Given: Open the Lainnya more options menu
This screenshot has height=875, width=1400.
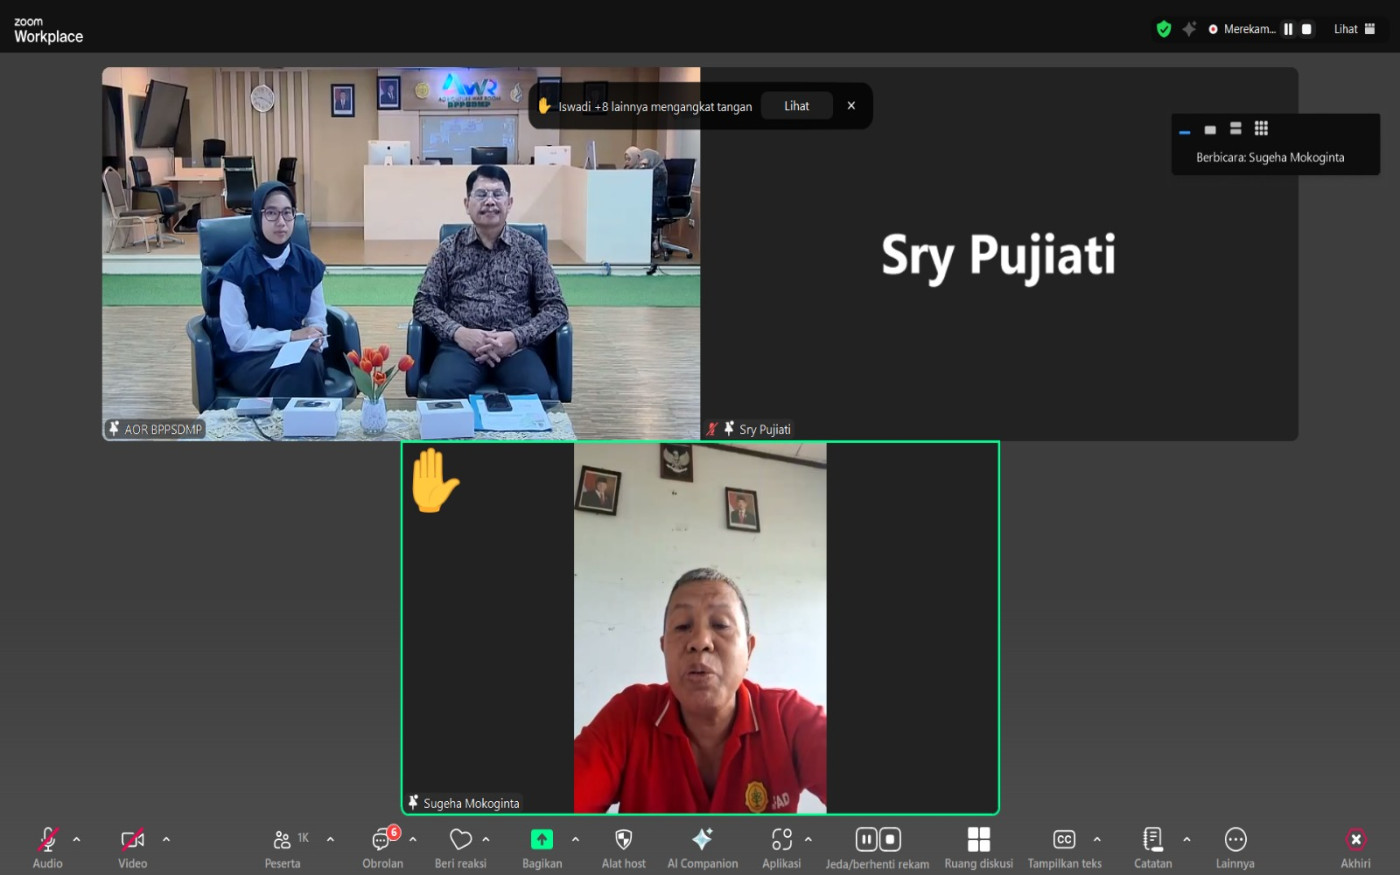Looking at the screenshot, I should 1235,841.
